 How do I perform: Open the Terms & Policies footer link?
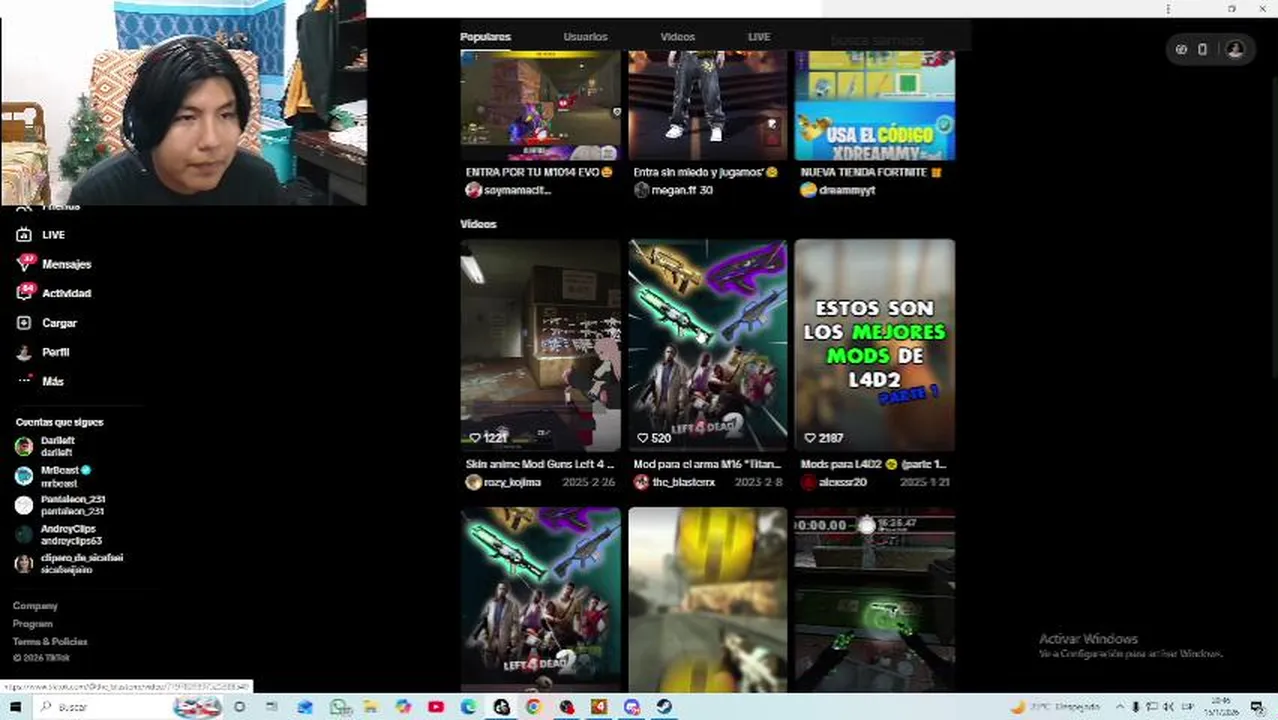click(x=50, y=642)
